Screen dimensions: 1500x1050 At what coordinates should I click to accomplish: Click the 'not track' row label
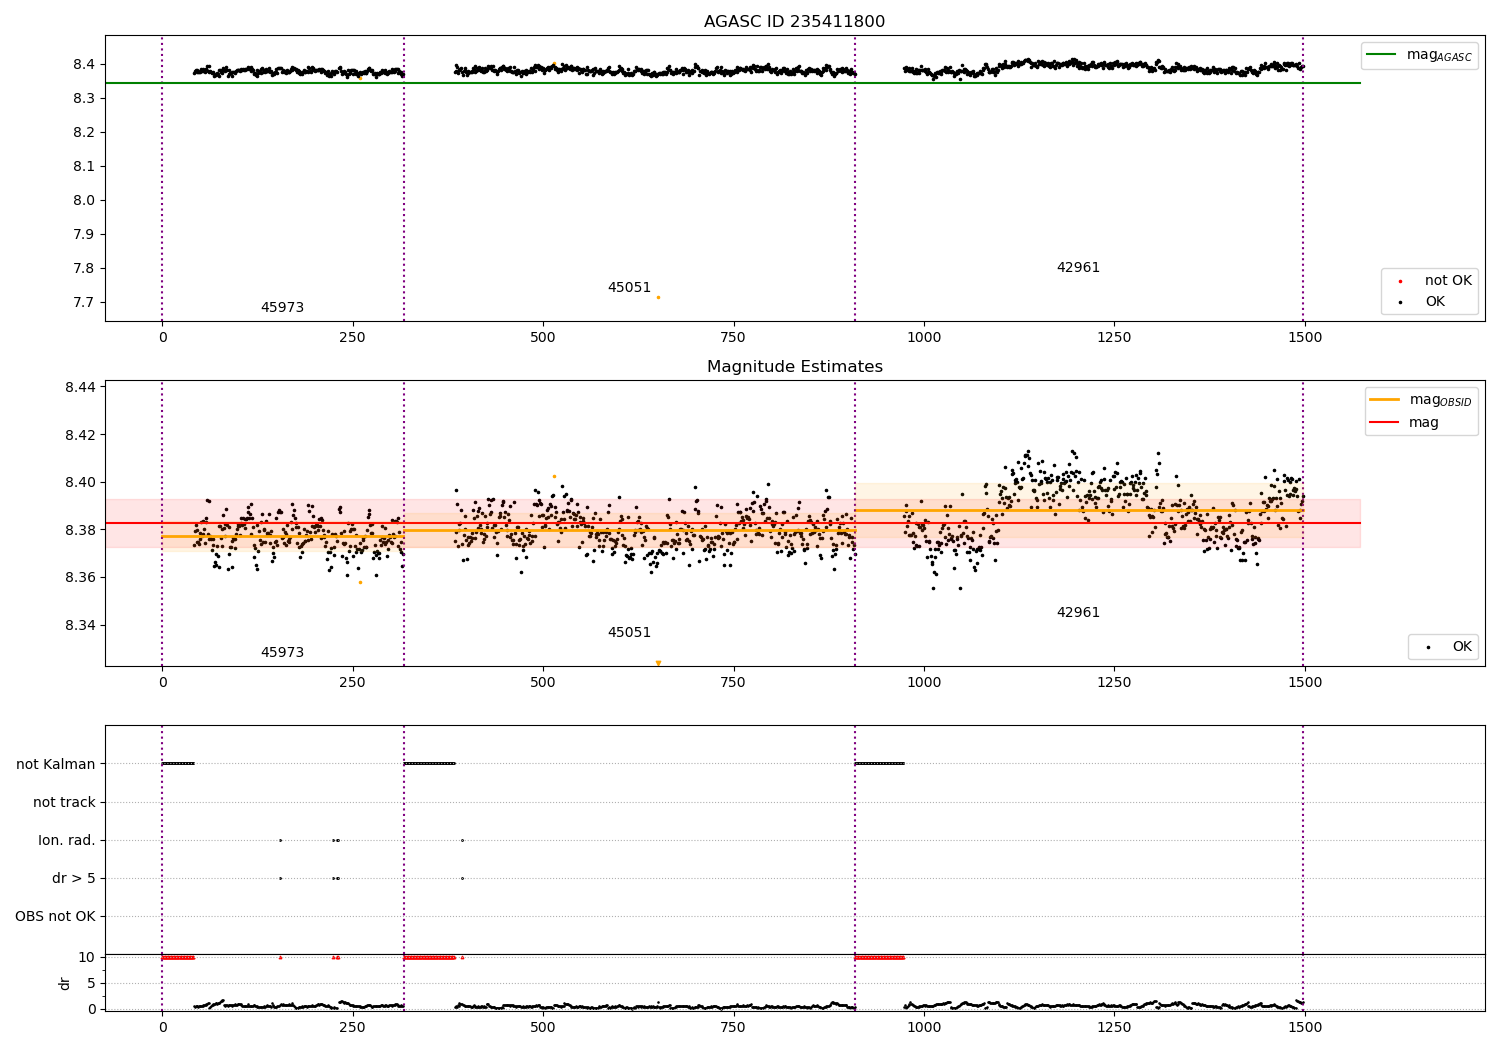coord(64,803)
